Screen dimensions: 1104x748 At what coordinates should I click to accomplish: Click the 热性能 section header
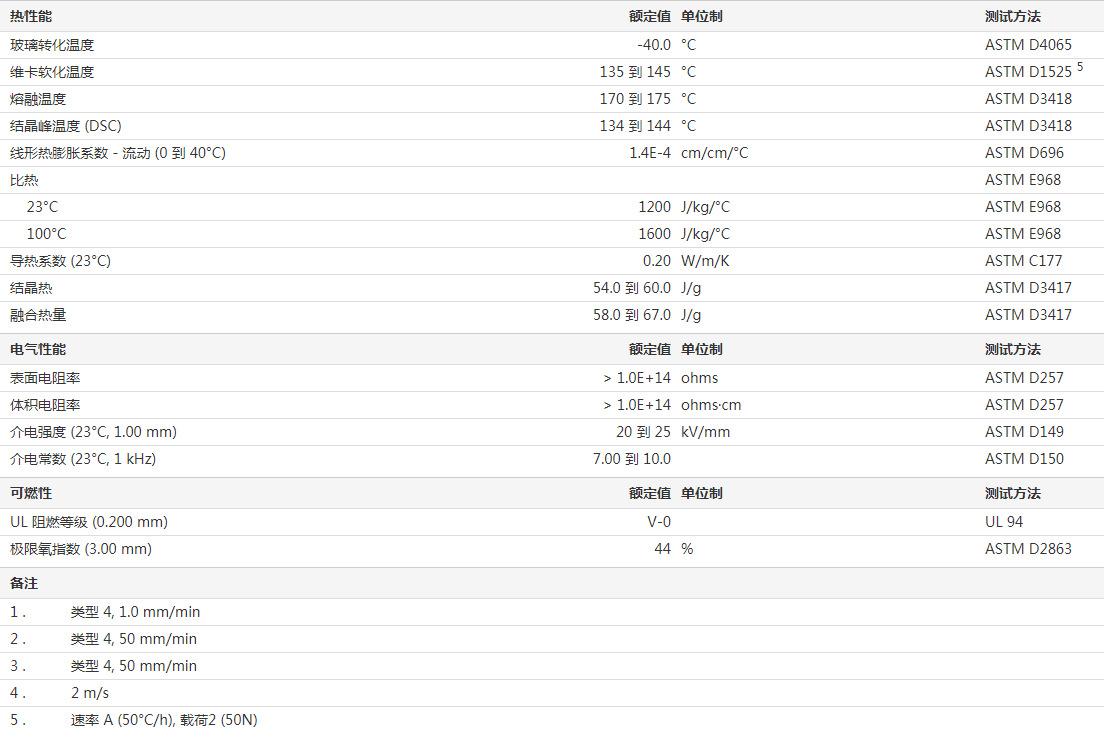tap(31, 16)
